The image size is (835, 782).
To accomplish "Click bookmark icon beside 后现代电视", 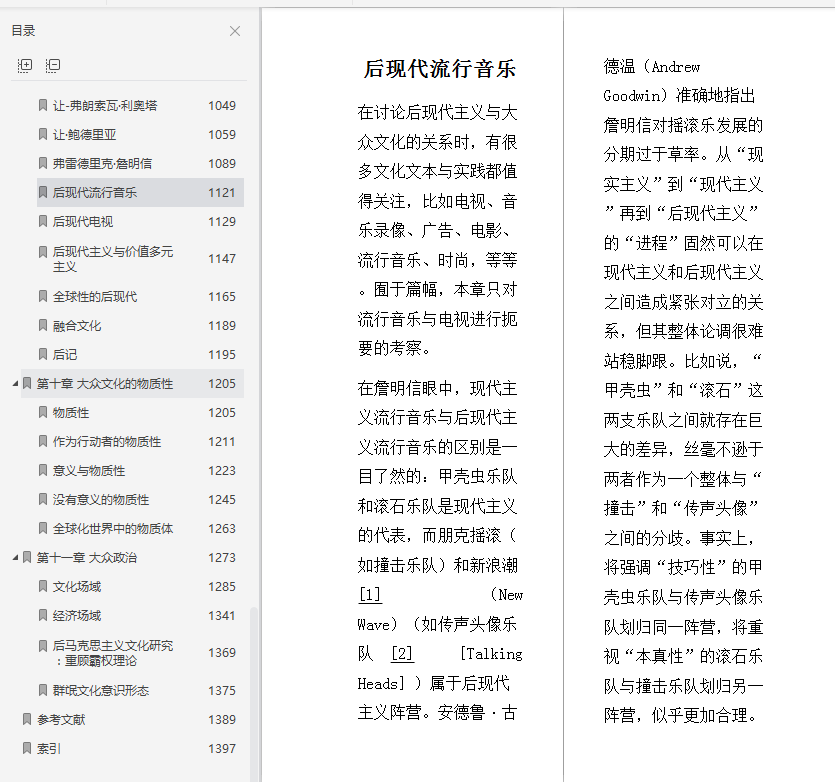I will tap(43, 221).
